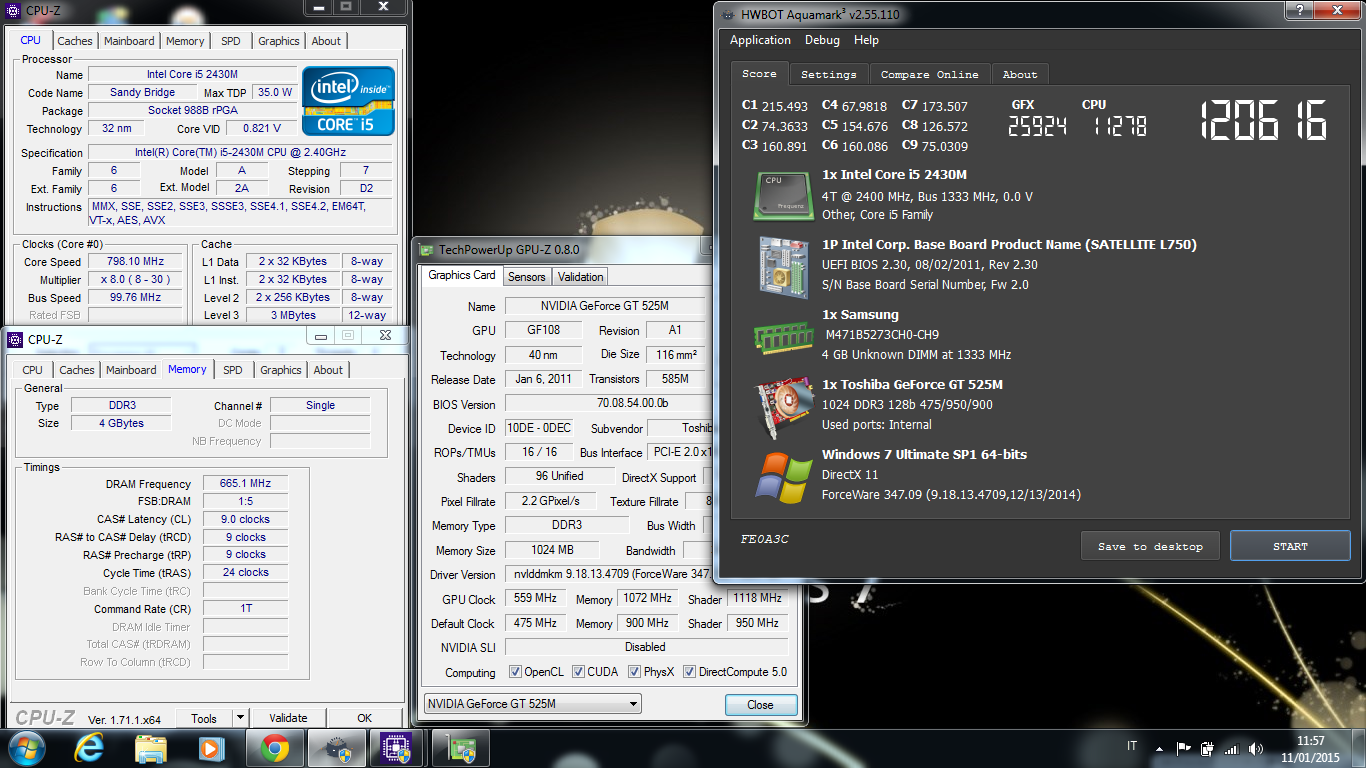Image resolution: width=1366 pixels, height=768 pixels.
Task: Open Graphics tab in memory CPU-Z window
Action: pyautogui.click(x=280, y=370)
